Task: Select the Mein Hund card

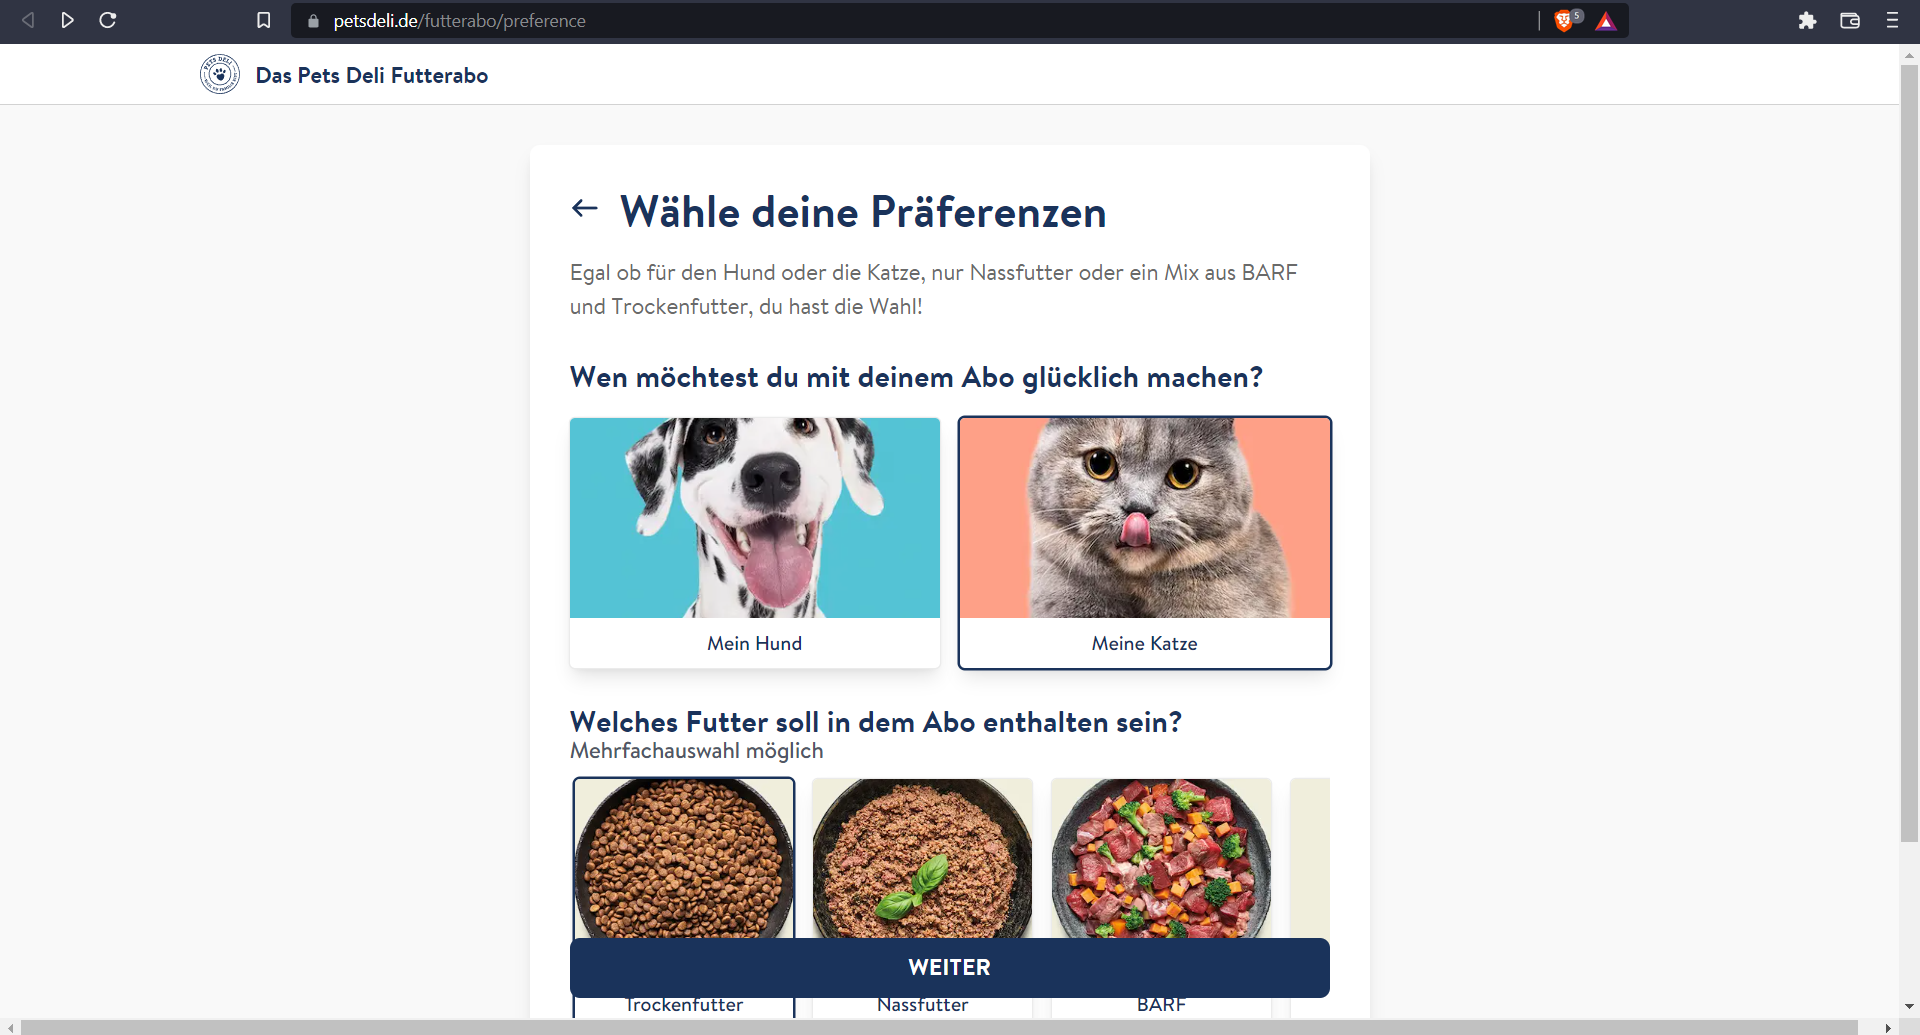Action: (x=755, y=543)
